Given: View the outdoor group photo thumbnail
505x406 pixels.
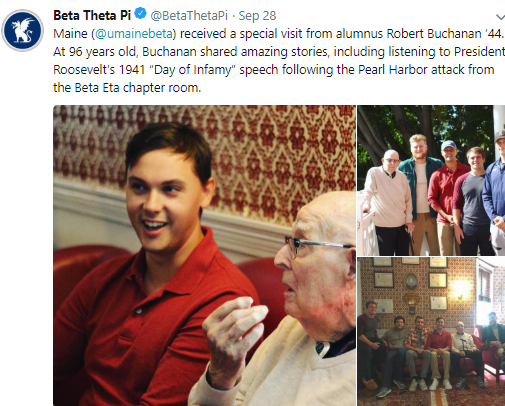Looking at the screenshot, I should point(431,180).
